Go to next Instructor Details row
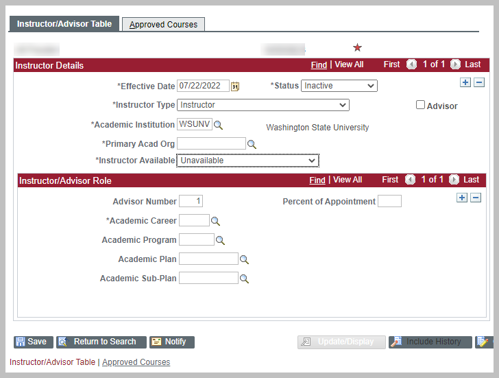Viewport: 499px width, 378px height. click(x=455, y=64)
